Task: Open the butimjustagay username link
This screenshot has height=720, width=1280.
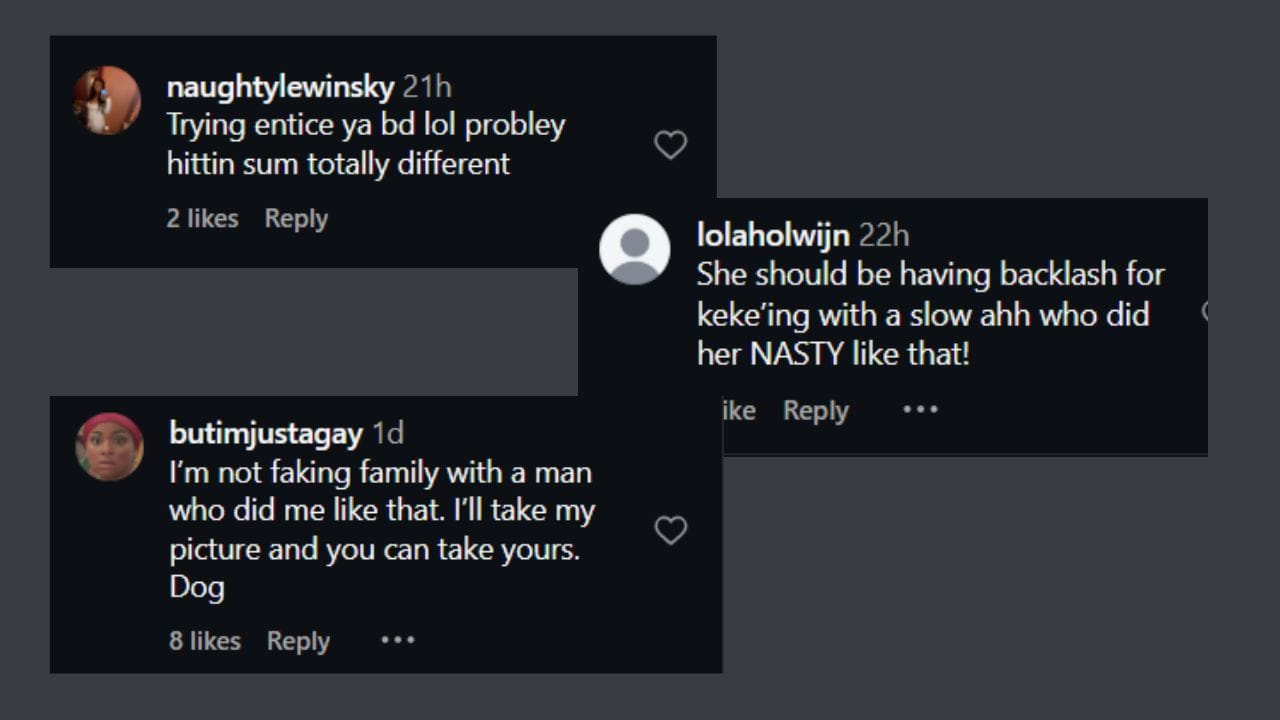Action: tap(266, 433)
